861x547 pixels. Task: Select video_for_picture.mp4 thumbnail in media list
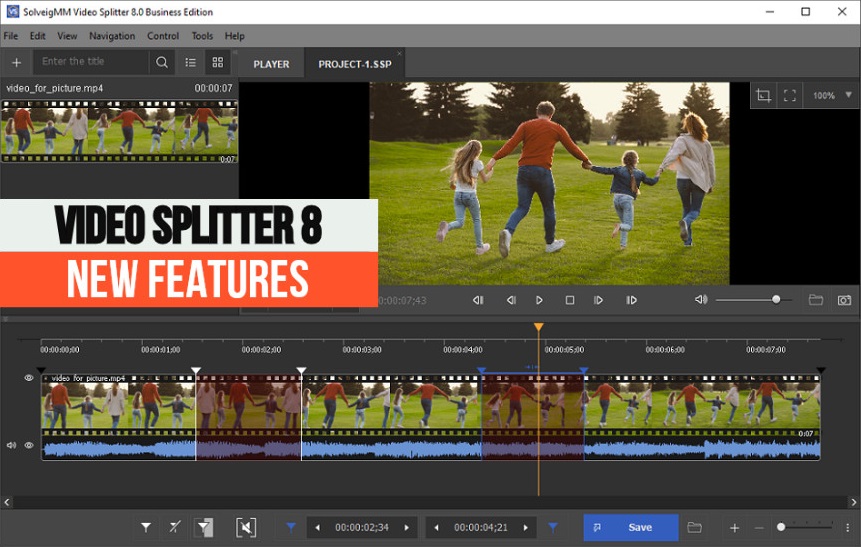pos(119,130)
